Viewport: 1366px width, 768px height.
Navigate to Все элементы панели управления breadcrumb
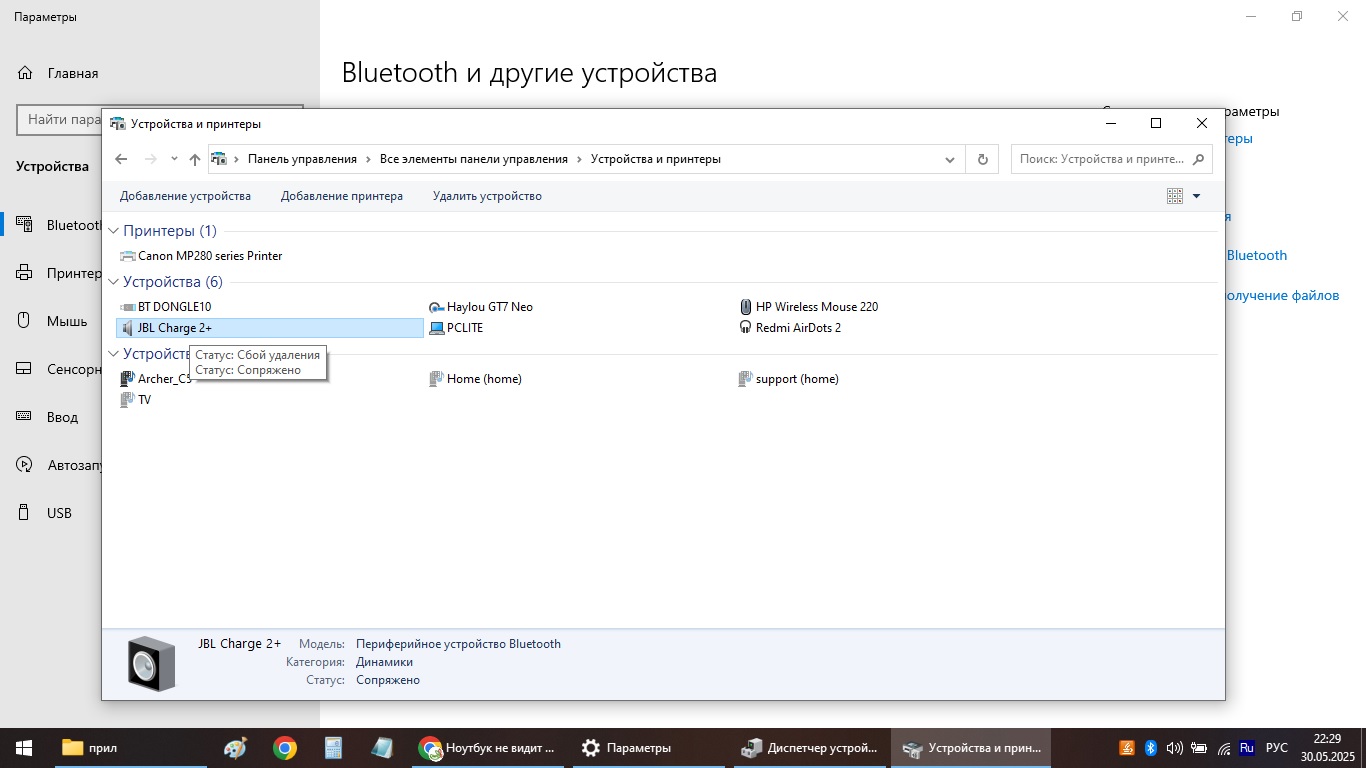[474, 159]
